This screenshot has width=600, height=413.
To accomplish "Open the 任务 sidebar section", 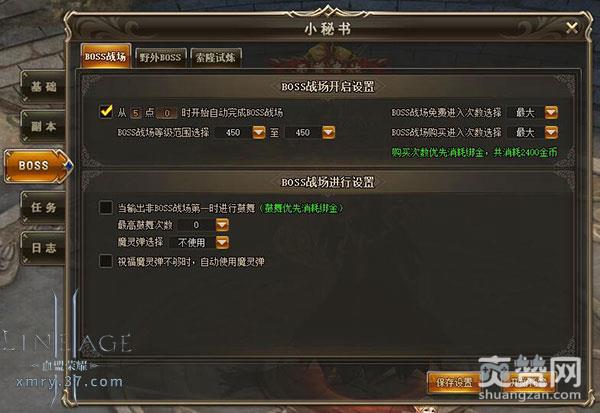I will click(43, 207).
